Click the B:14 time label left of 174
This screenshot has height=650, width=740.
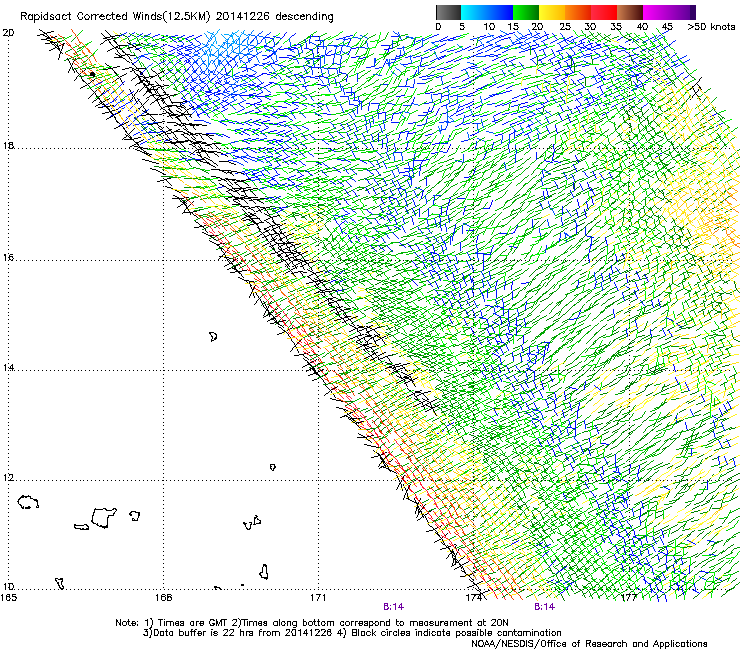[x=394, y=607]
